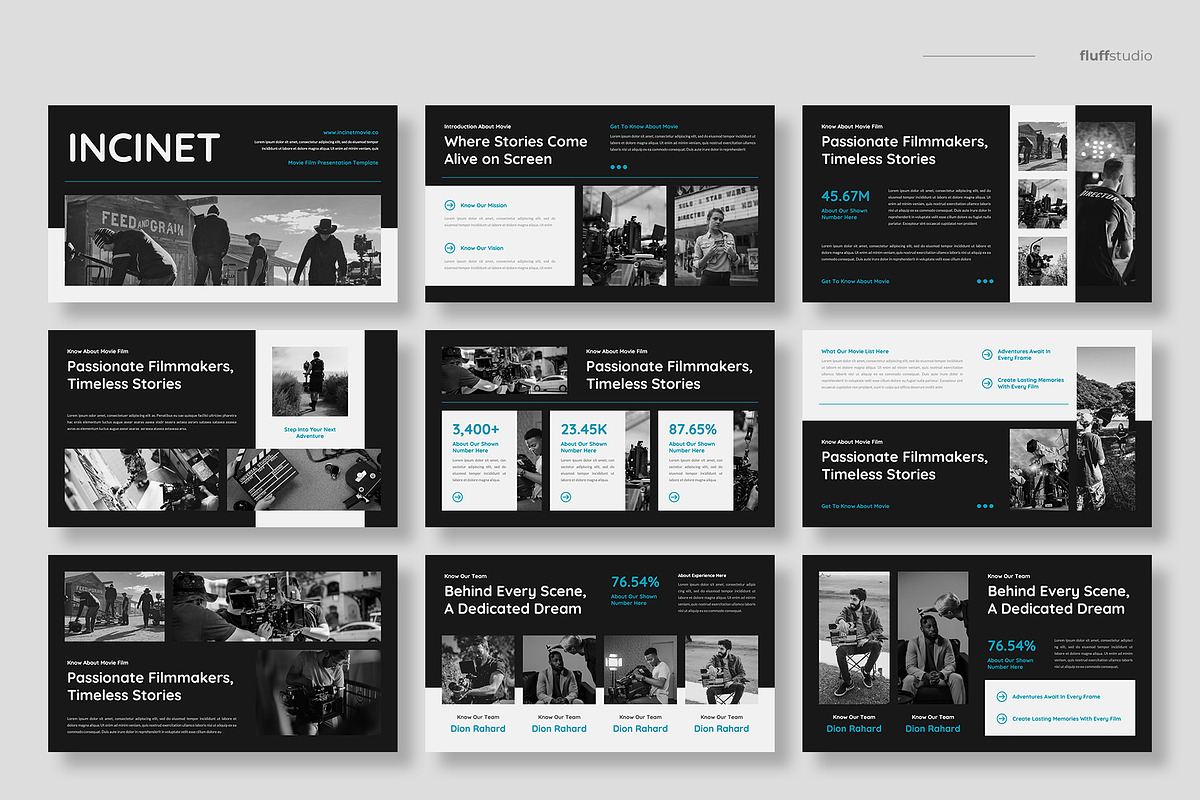
Task: Click the 23.45K statistic
Action: pyautogui.click(x=583, y=429)
